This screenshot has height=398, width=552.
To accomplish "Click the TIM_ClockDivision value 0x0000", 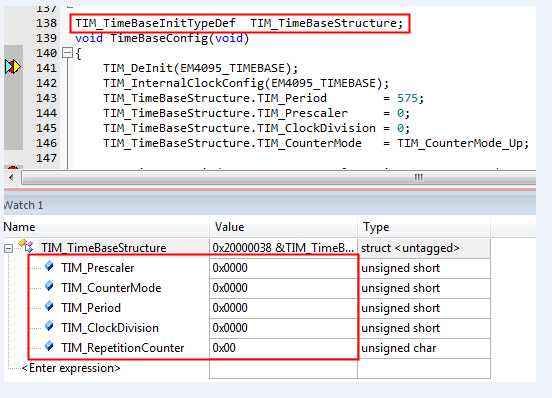I will (x=230, y=328).
